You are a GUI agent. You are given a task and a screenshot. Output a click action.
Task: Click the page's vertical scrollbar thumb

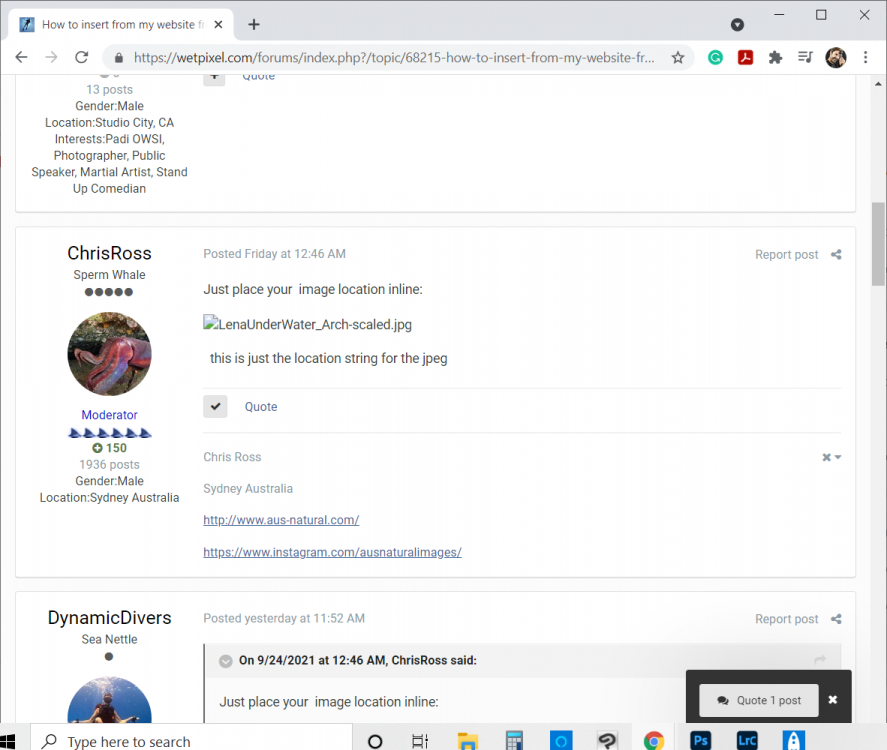878,244
